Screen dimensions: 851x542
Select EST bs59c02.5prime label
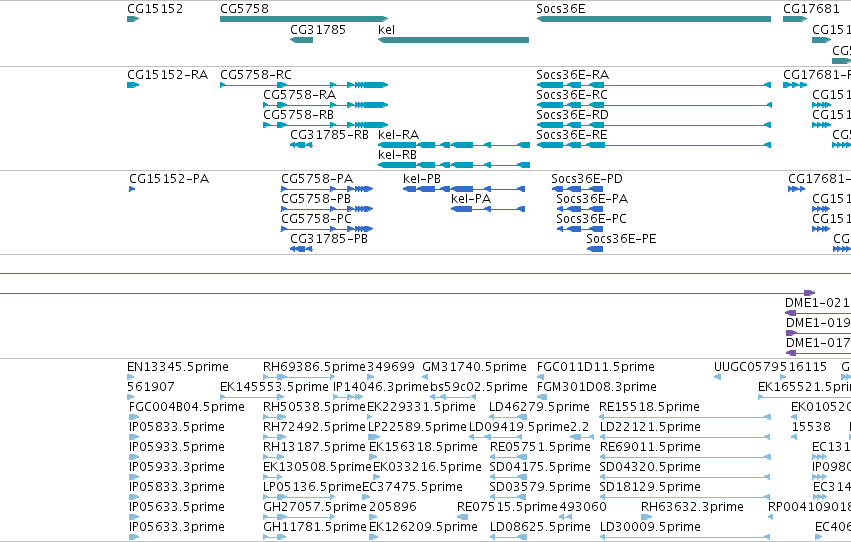[479, 387]
